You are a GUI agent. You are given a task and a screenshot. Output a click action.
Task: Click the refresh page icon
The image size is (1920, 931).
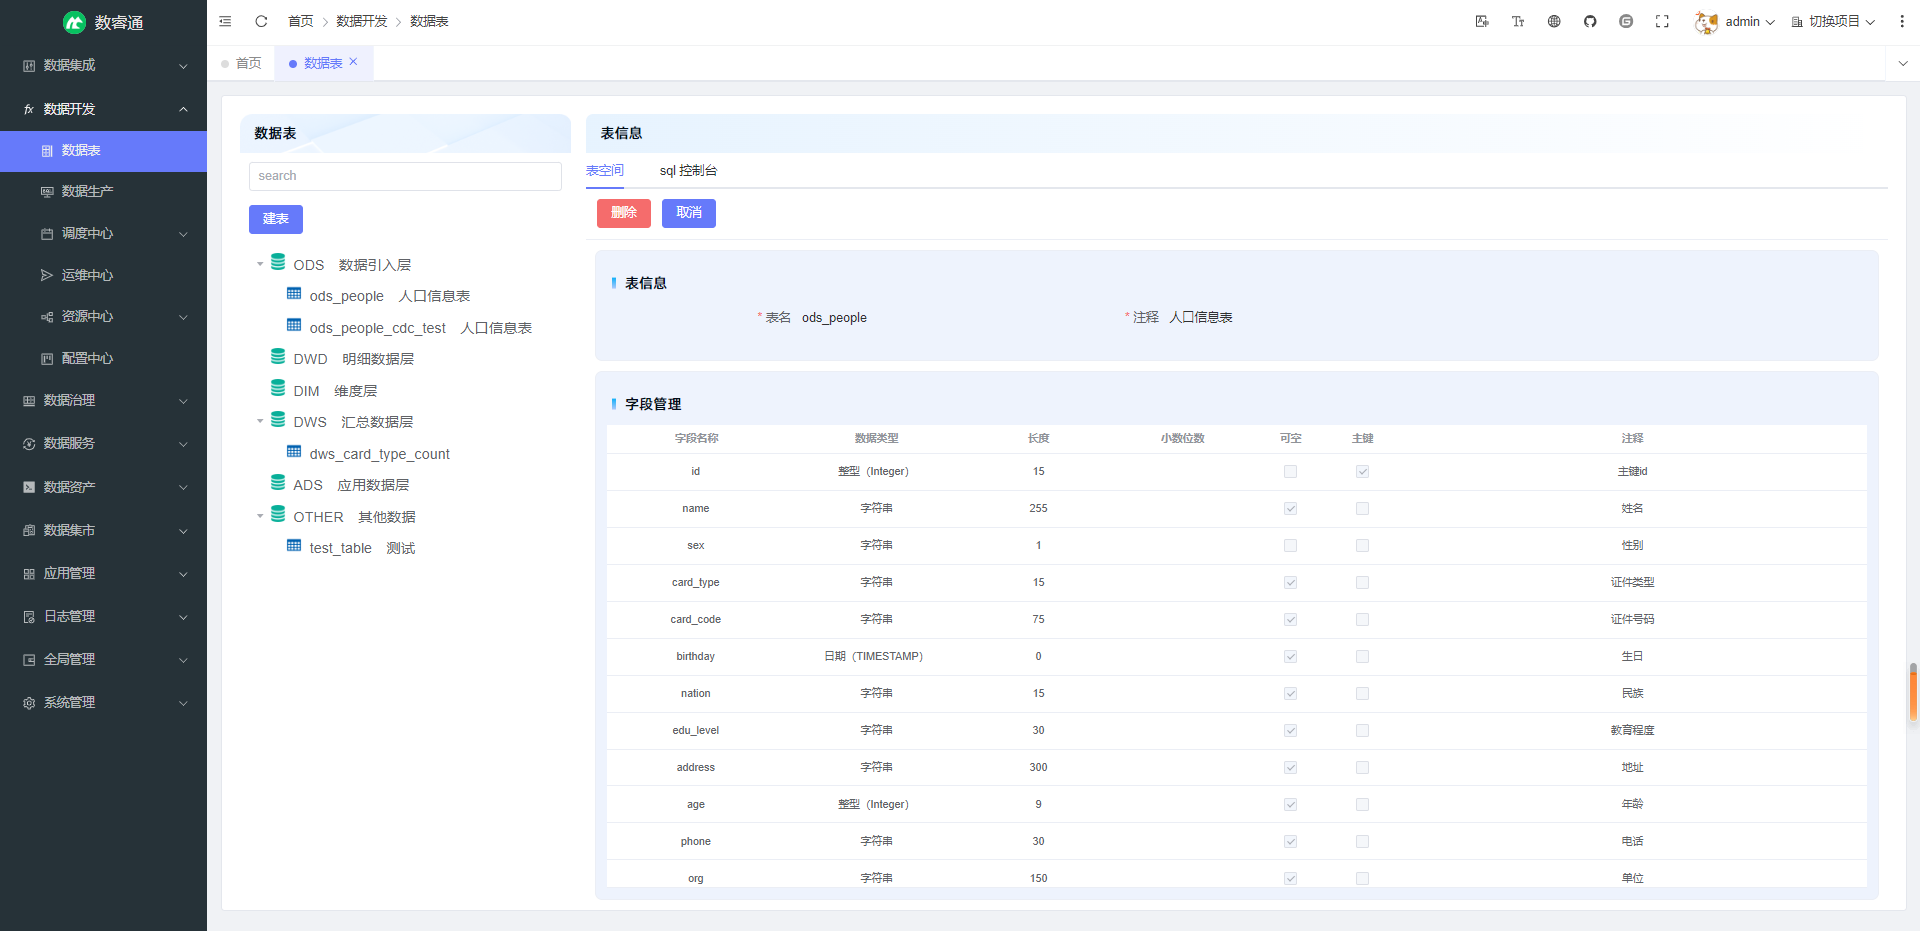[261, 21]
